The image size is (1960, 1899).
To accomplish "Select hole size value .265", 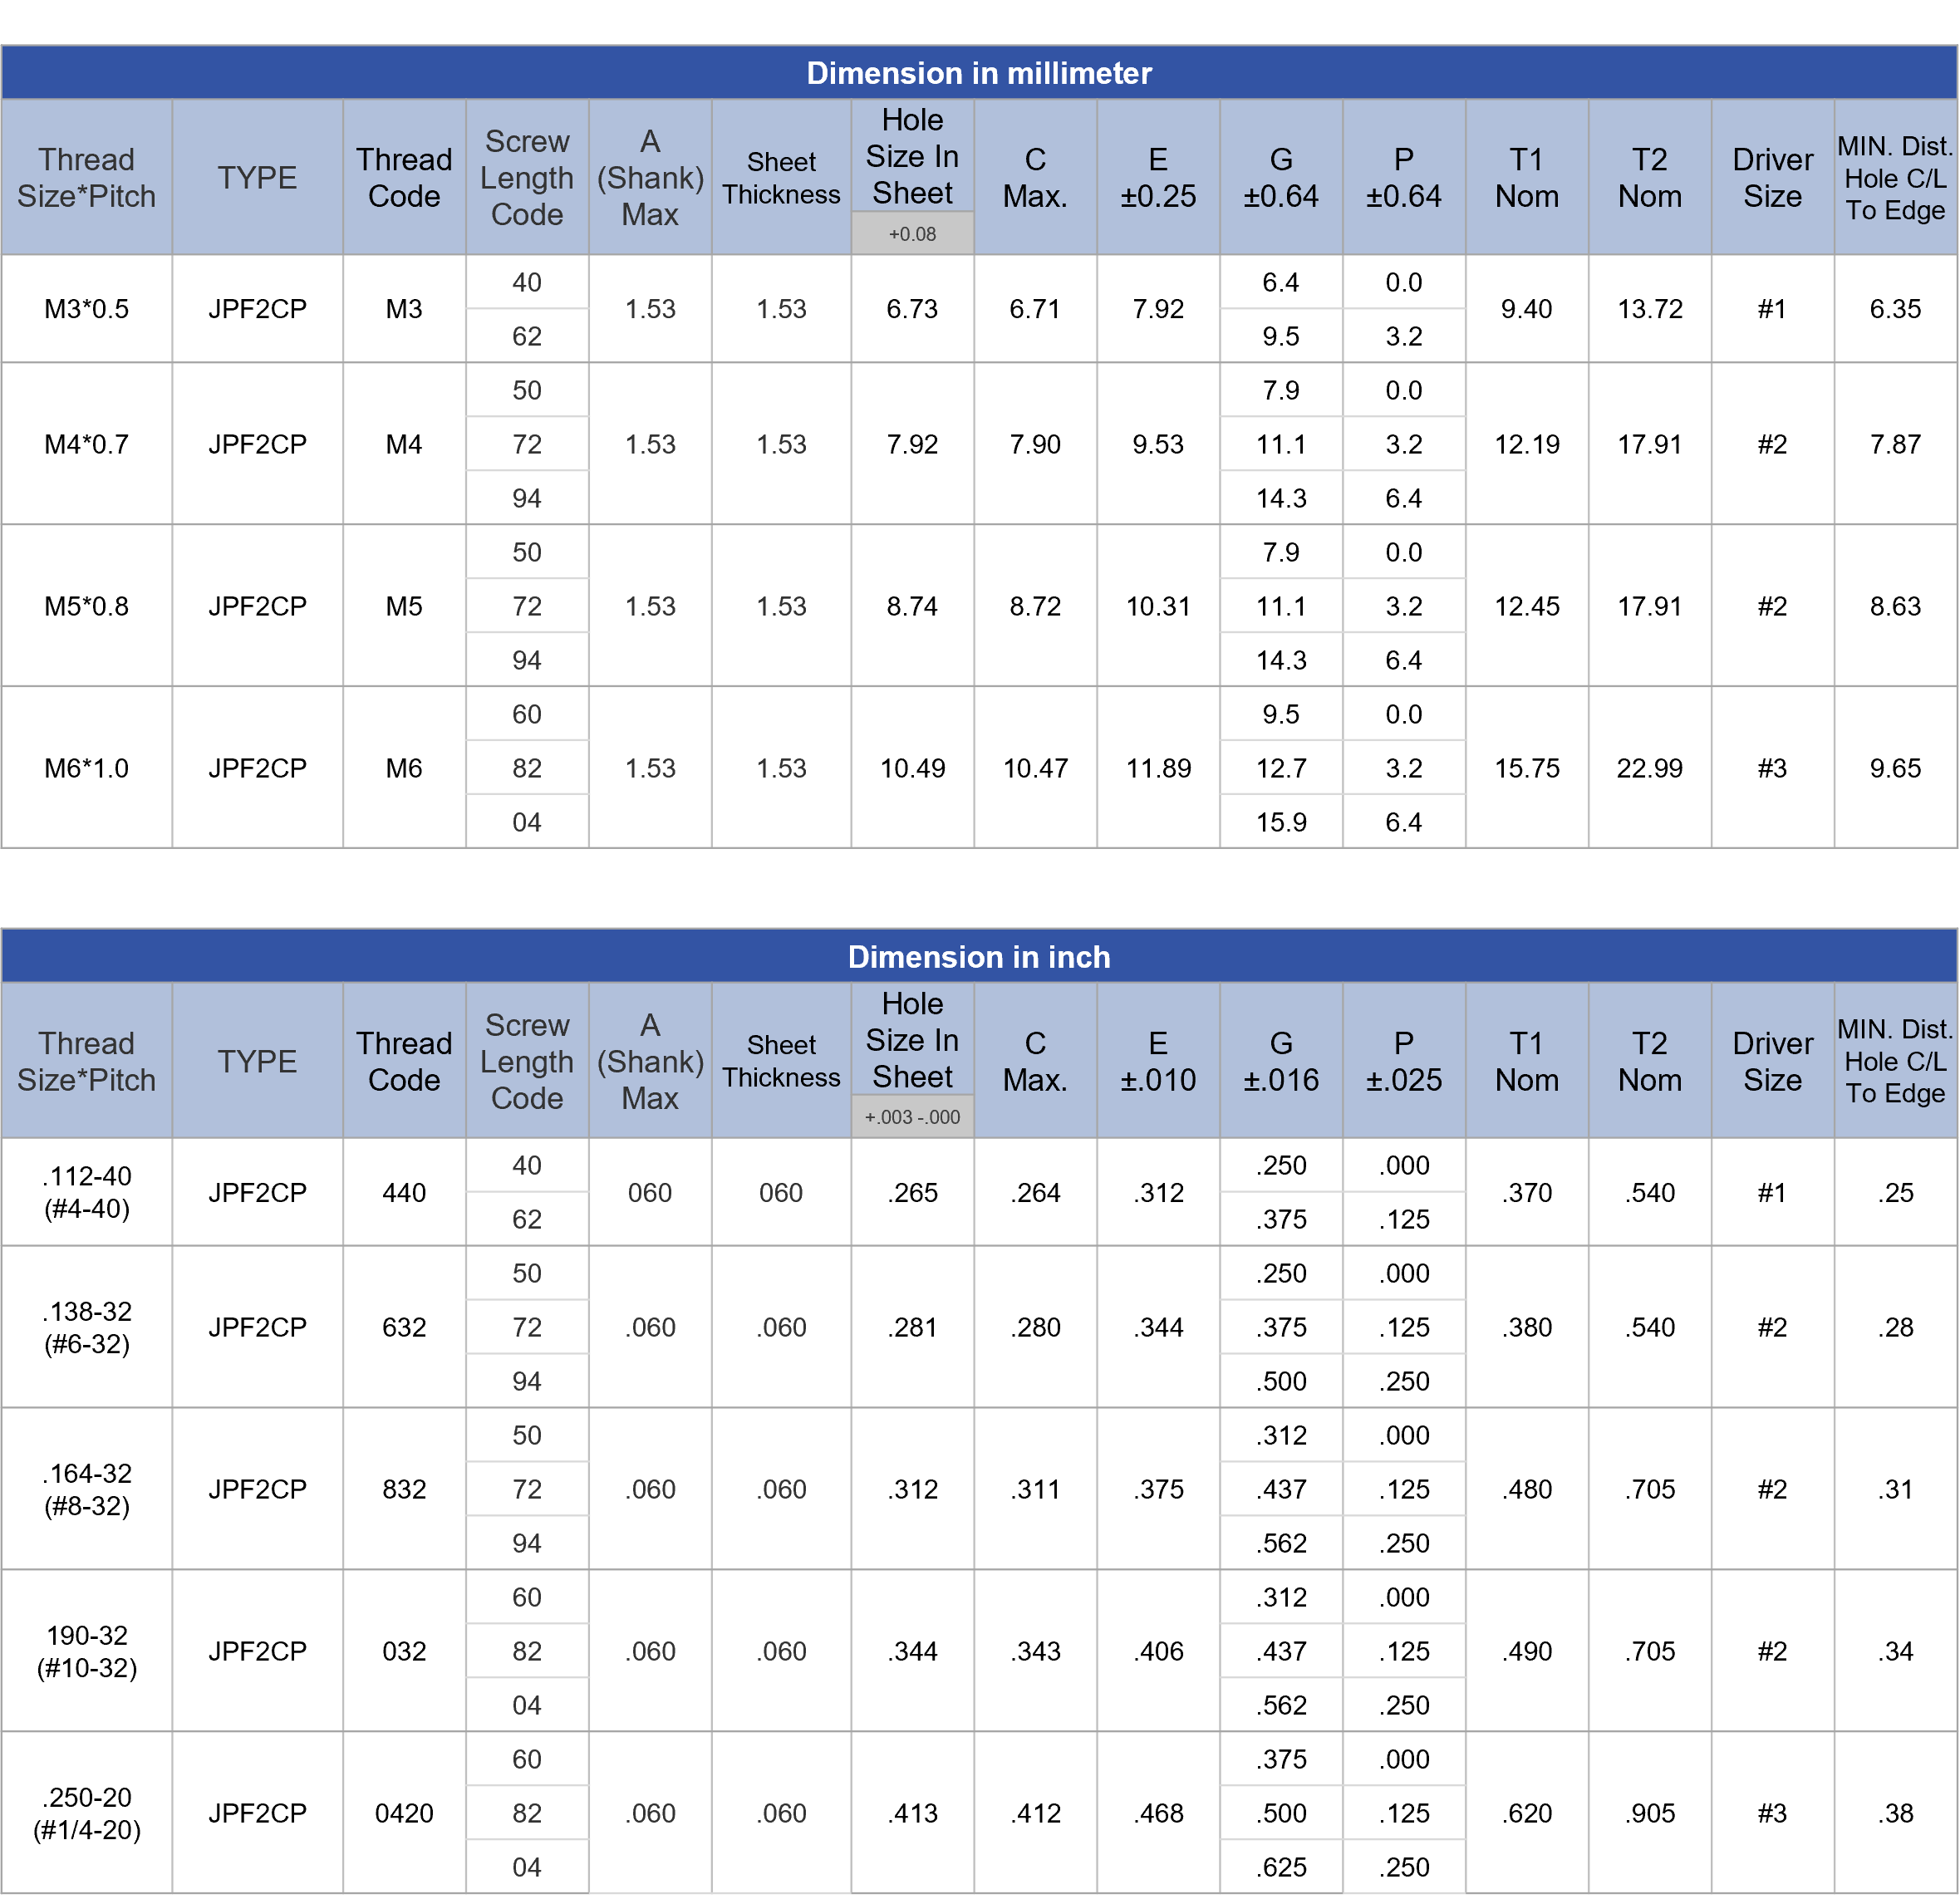I will click(912, 1192).
